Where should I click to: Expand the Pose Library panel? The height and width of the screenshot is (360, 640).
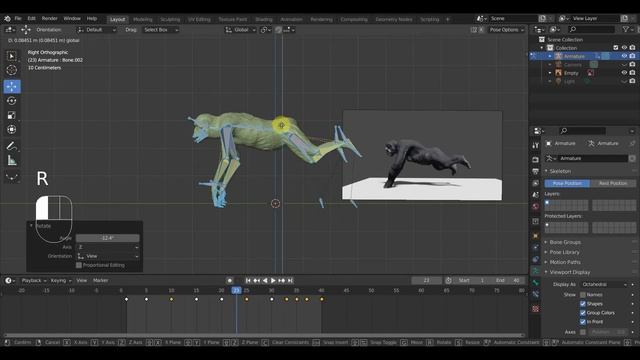tap(564, 252)
